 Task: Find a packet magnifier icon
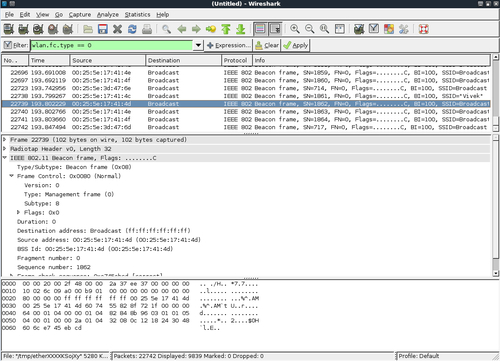[x=167, y=29]
